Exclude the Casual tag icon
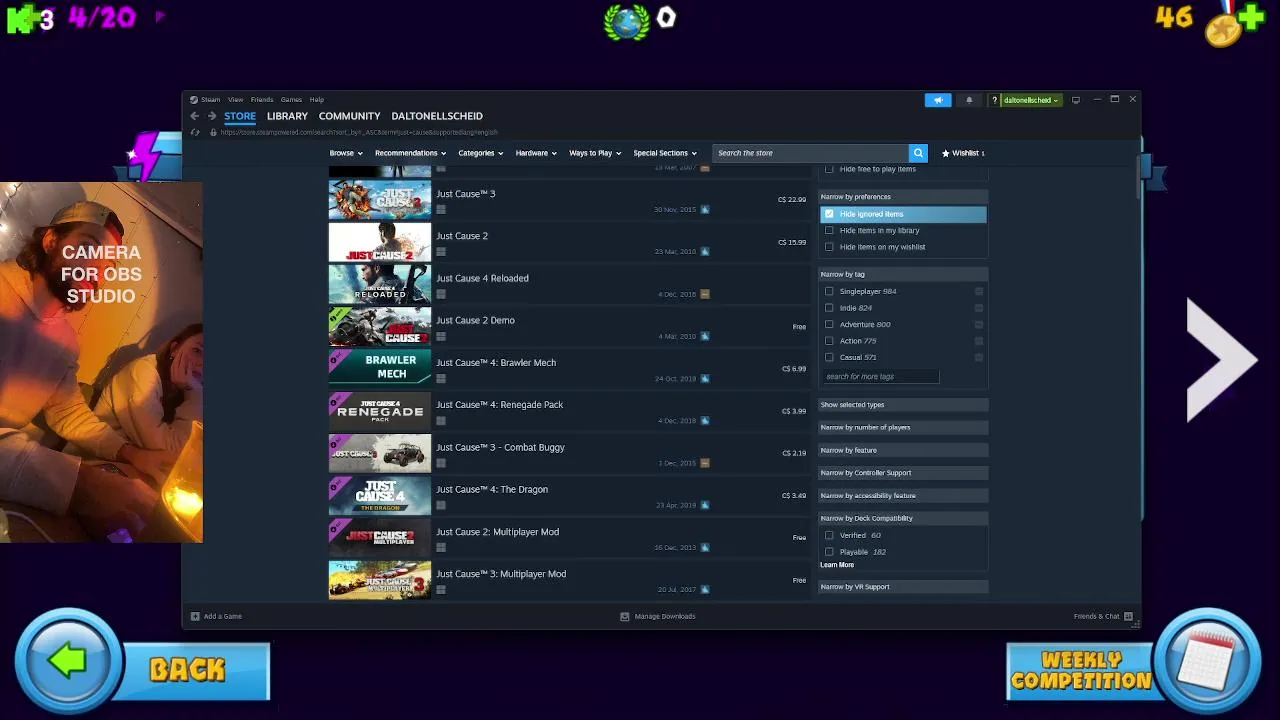1280x720 pixels. click(x=979, y=357)
